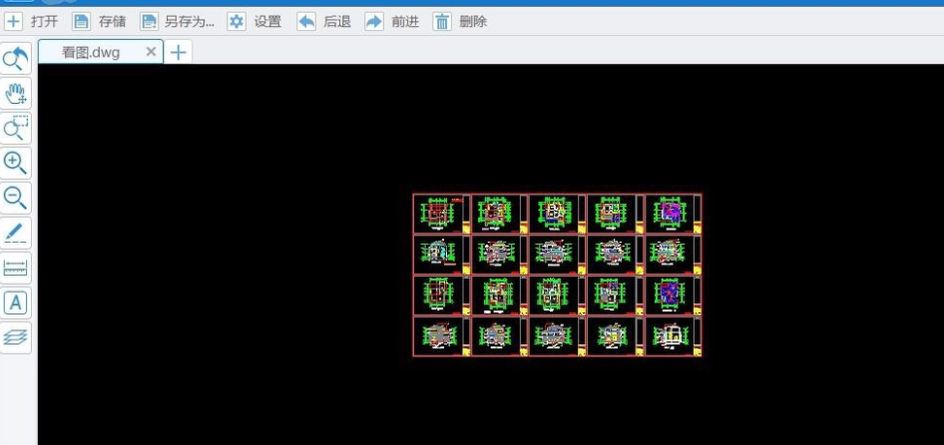Select the pencil line drawing tool
This screenshot has width=944, height=445.
click(16, 233)
